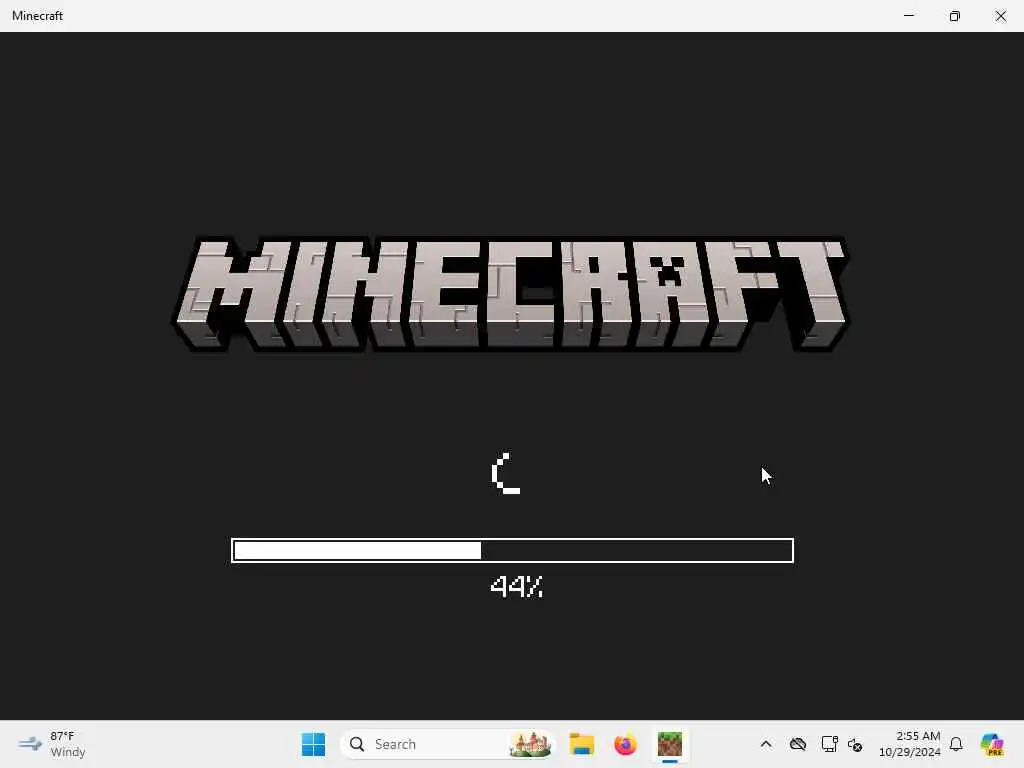1024x768 pixels.
Task: Launch Copilot preview from the taskbar corner
Action: [992, 744]
